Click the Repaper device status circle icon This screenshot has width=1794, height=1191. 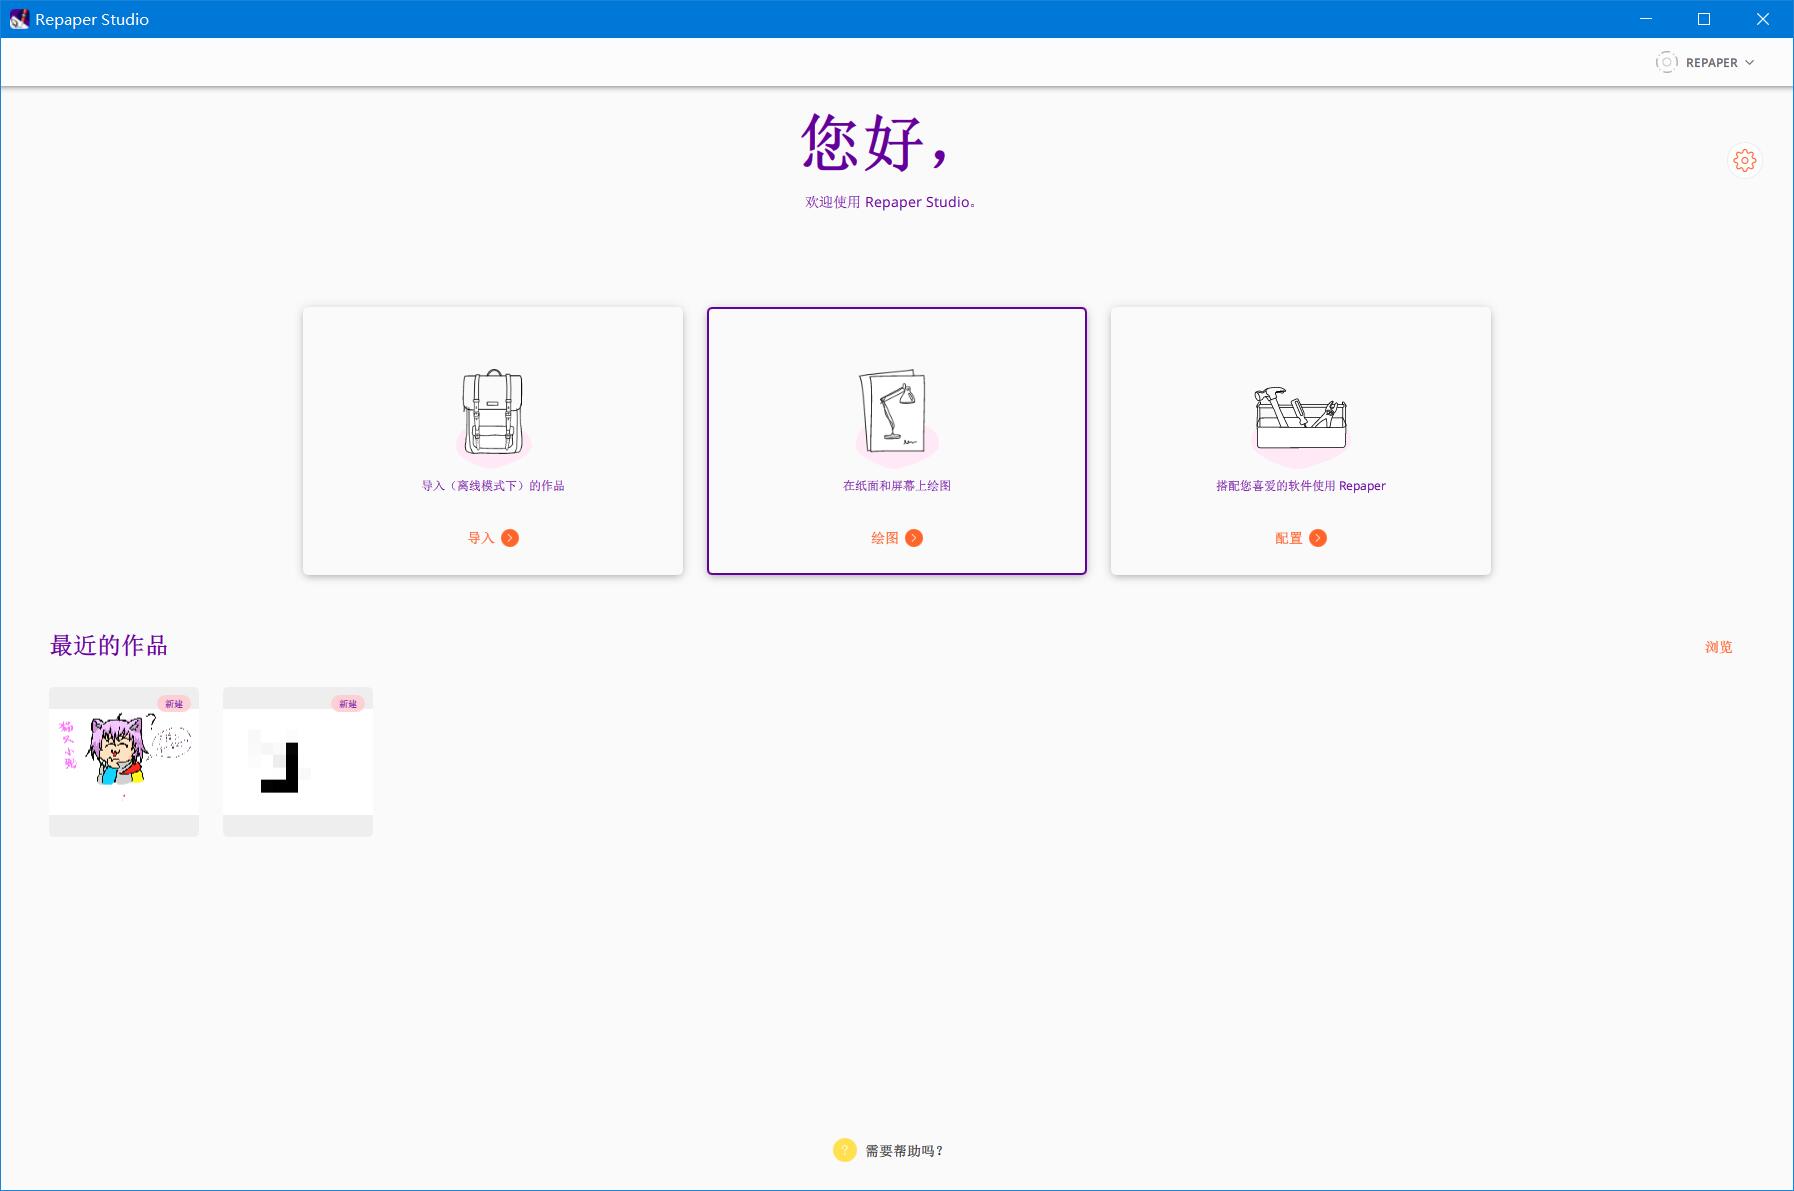click(x=1666, y=62)
